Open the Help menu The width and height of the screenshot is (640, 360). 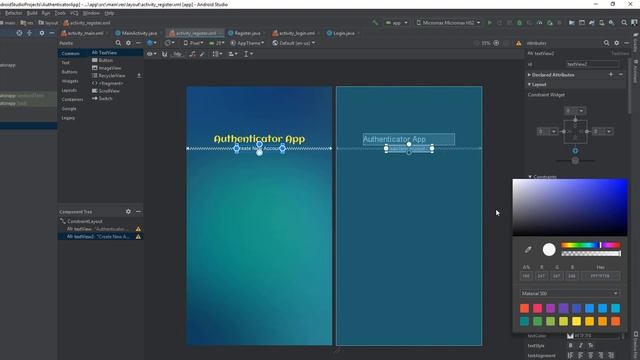coord(109,13)
